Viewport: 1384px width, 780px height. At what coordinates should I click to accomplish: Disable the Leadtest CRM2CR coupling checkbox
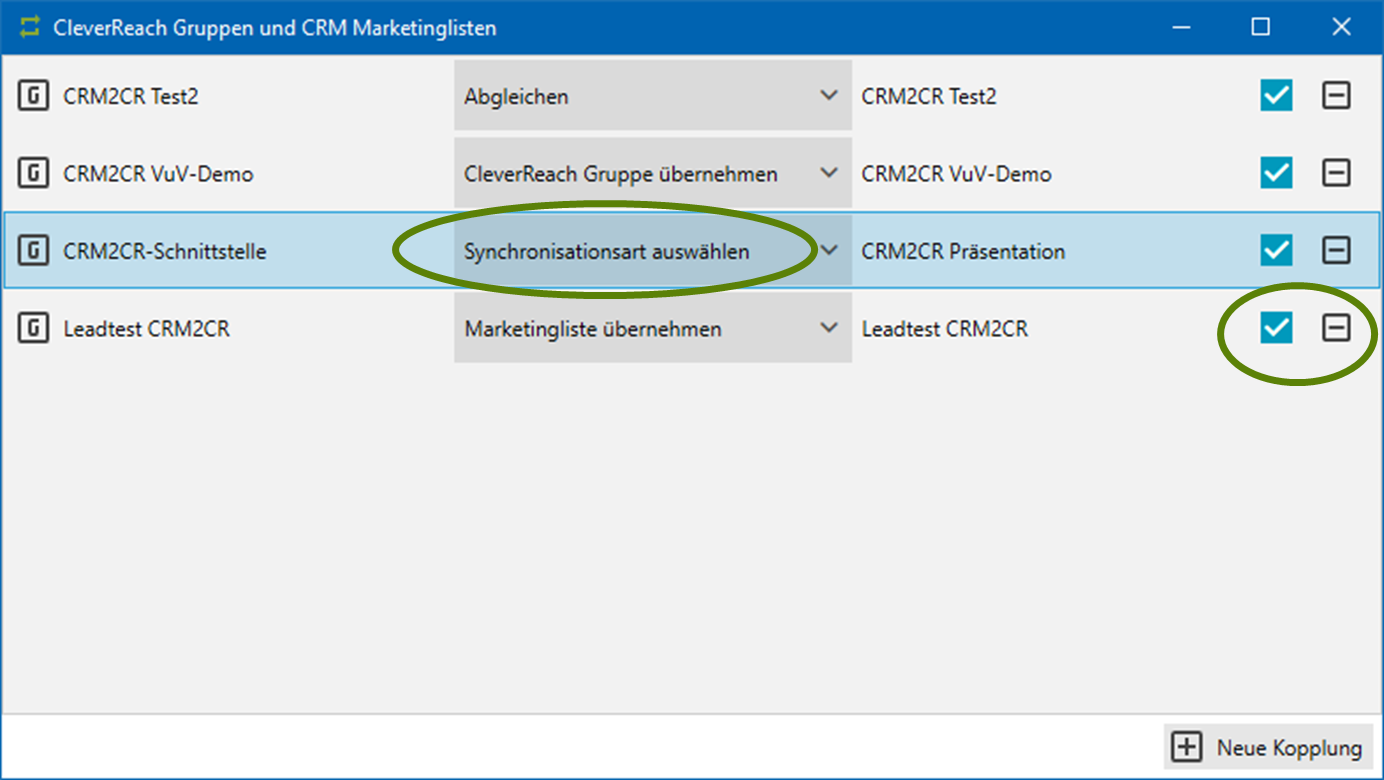[1276, 328]
